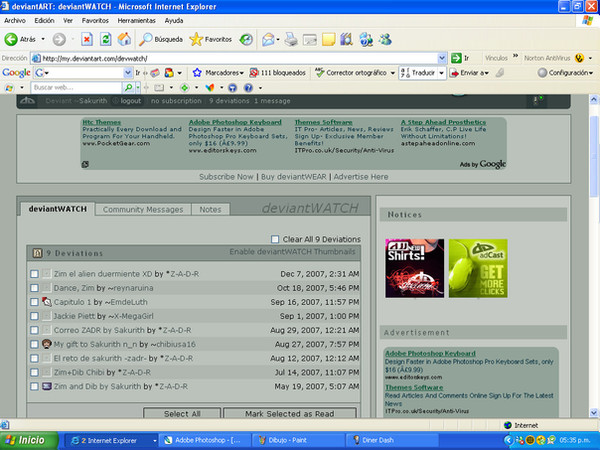Print the page with the printer icon

coord(291,39)
